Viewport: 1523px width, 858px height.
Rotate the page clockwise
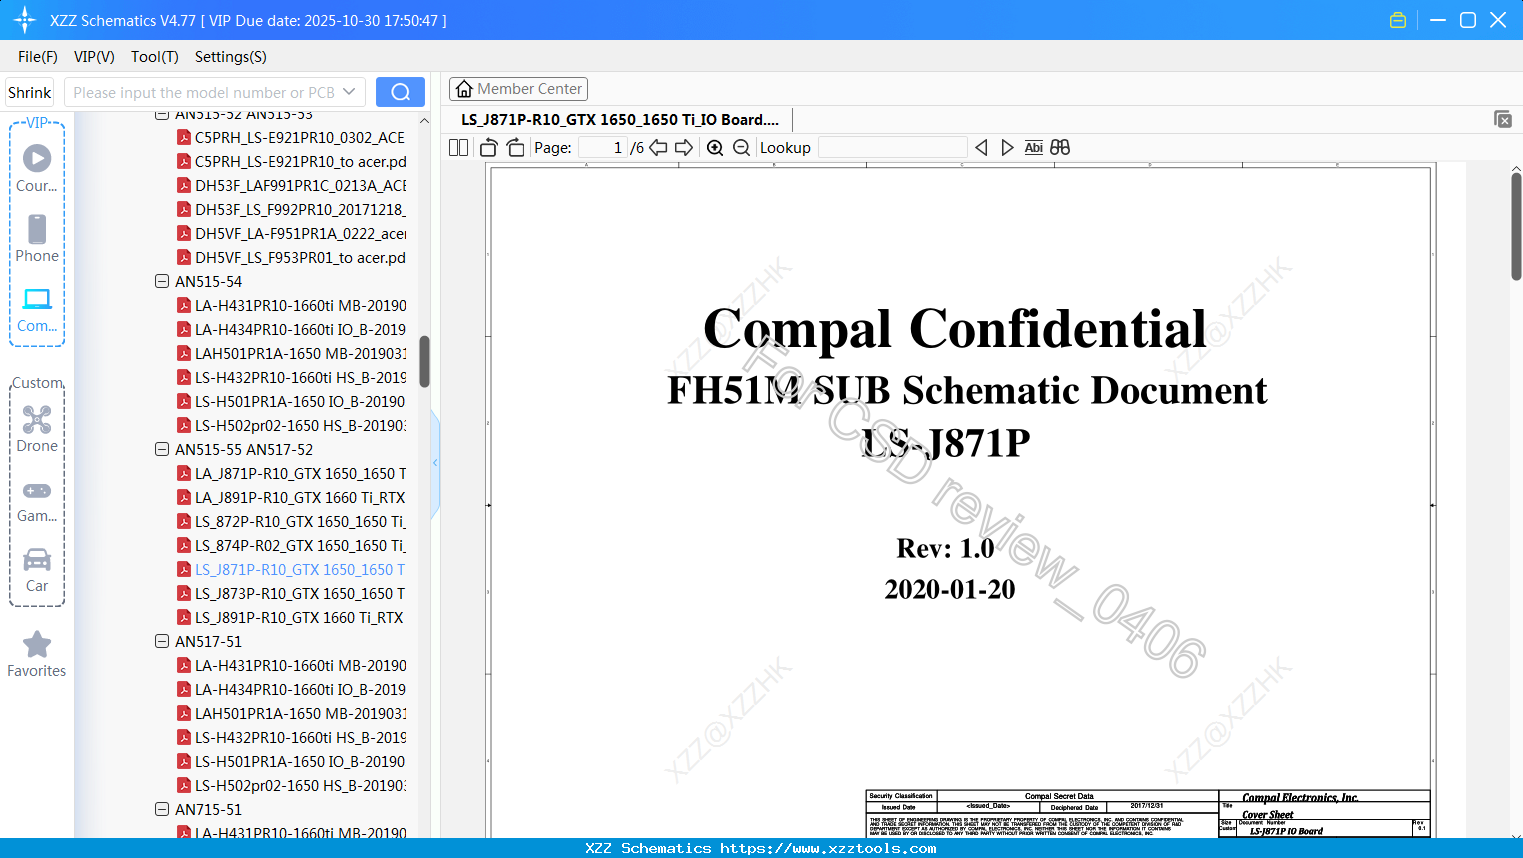515,148
